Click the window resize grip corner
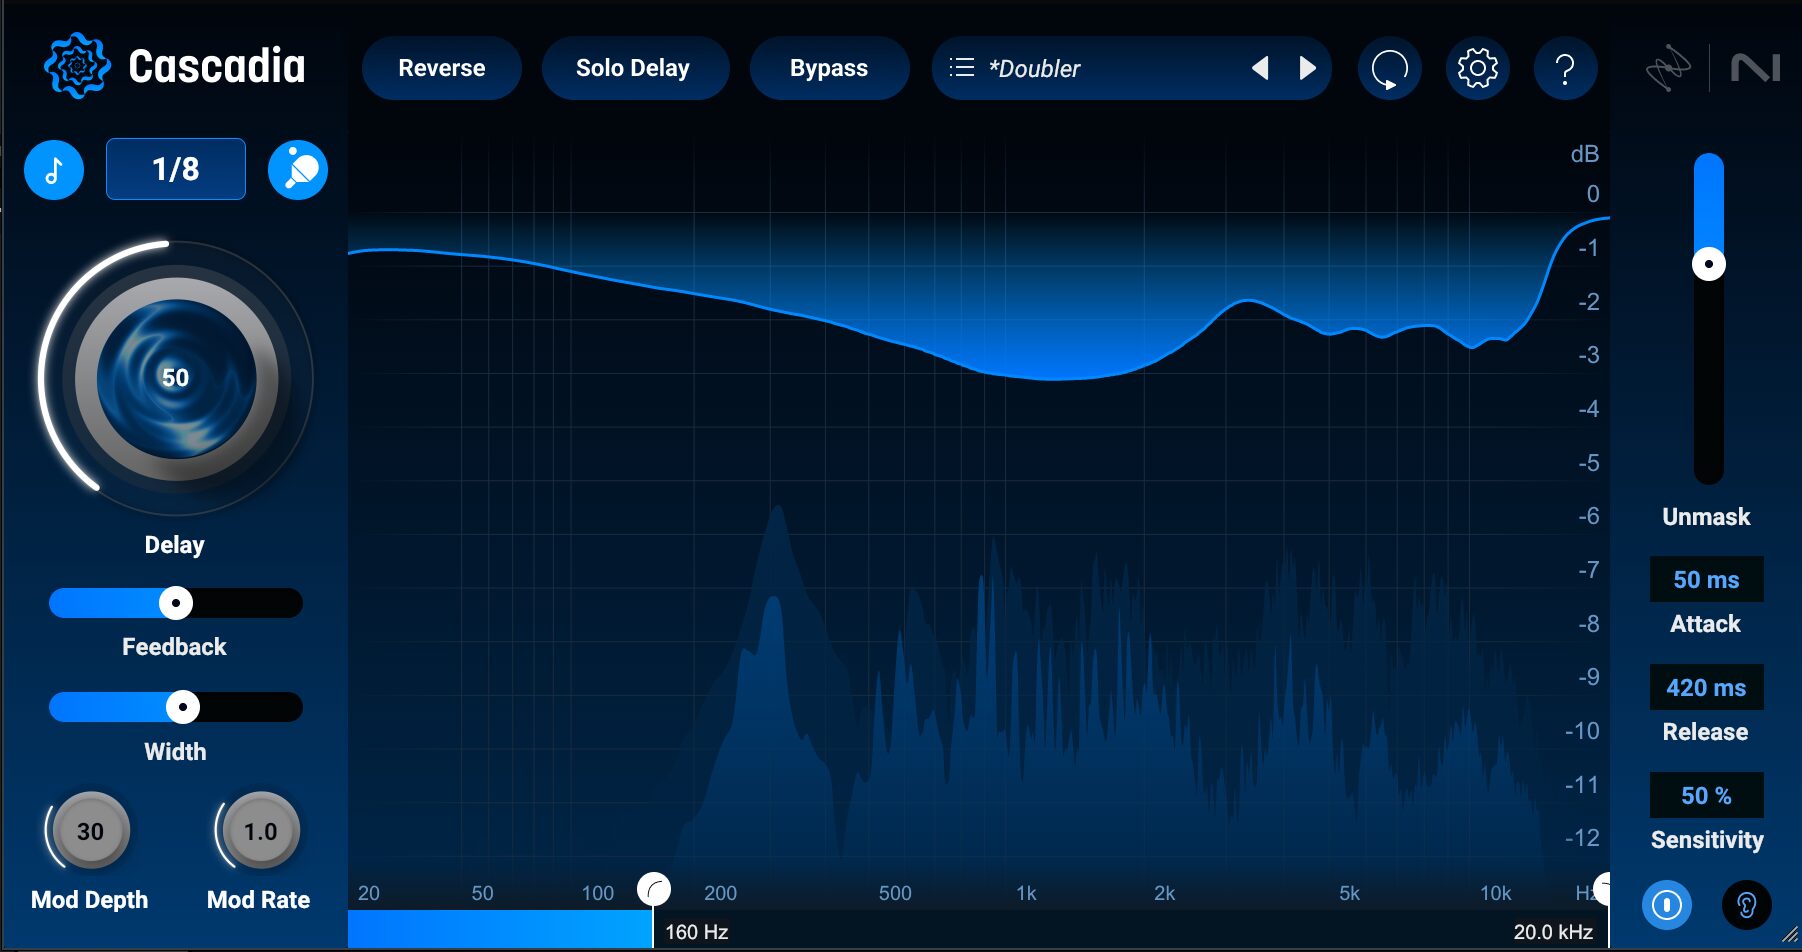1802x952 pixels. point(1788,935)
